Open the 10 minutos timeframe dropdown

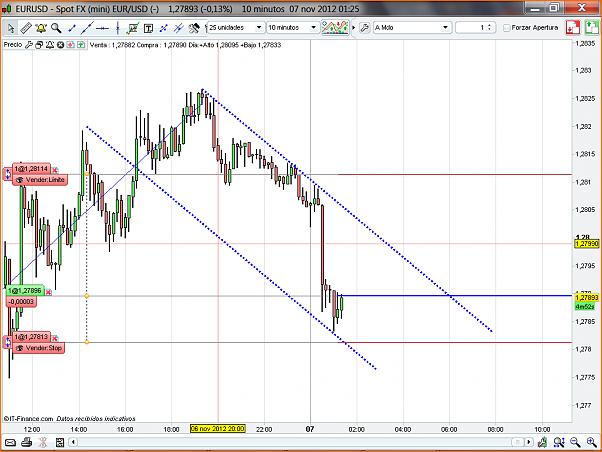293,28
